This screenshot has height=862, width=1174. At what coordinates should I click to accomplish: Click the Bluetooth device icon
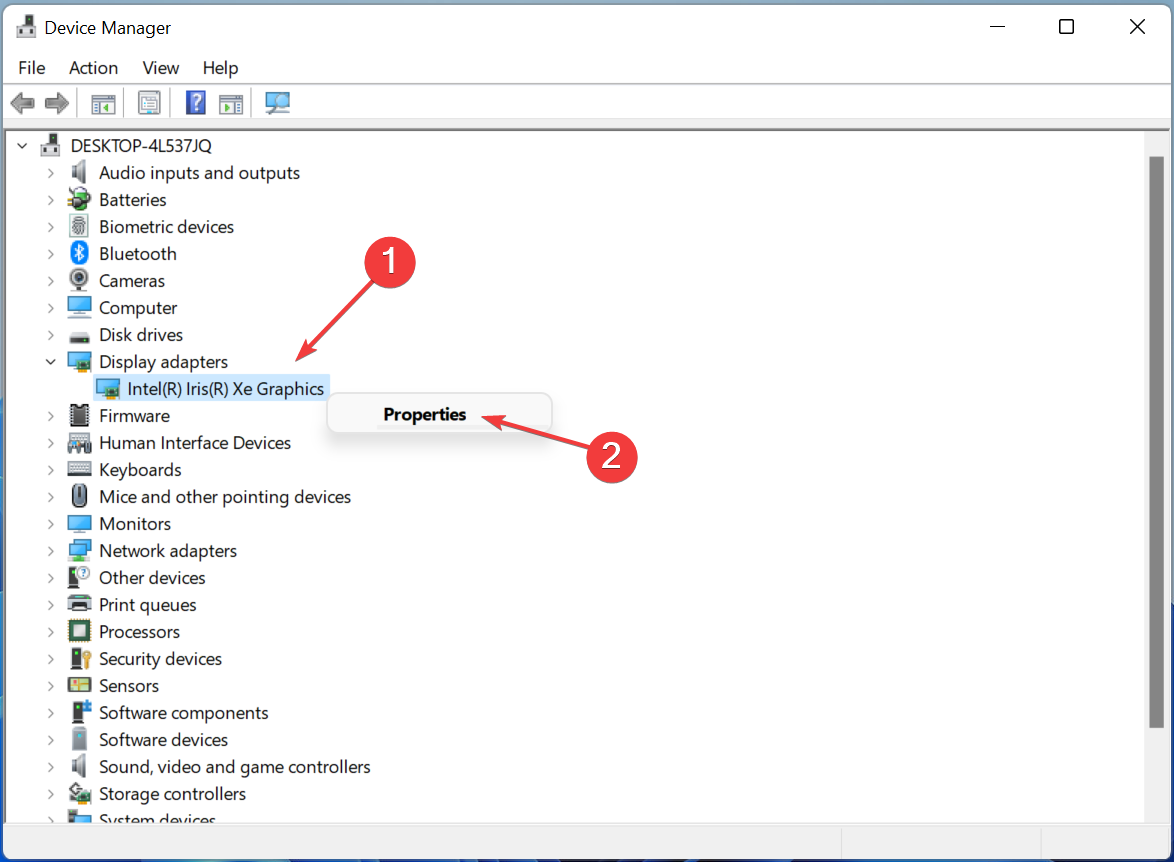coord(79,253)
